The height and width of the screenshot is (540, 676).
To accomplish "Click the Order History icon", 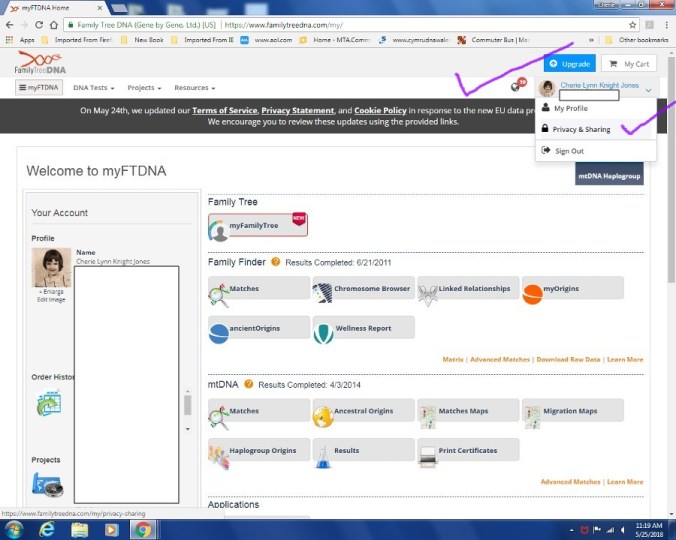I will [49, 403].
